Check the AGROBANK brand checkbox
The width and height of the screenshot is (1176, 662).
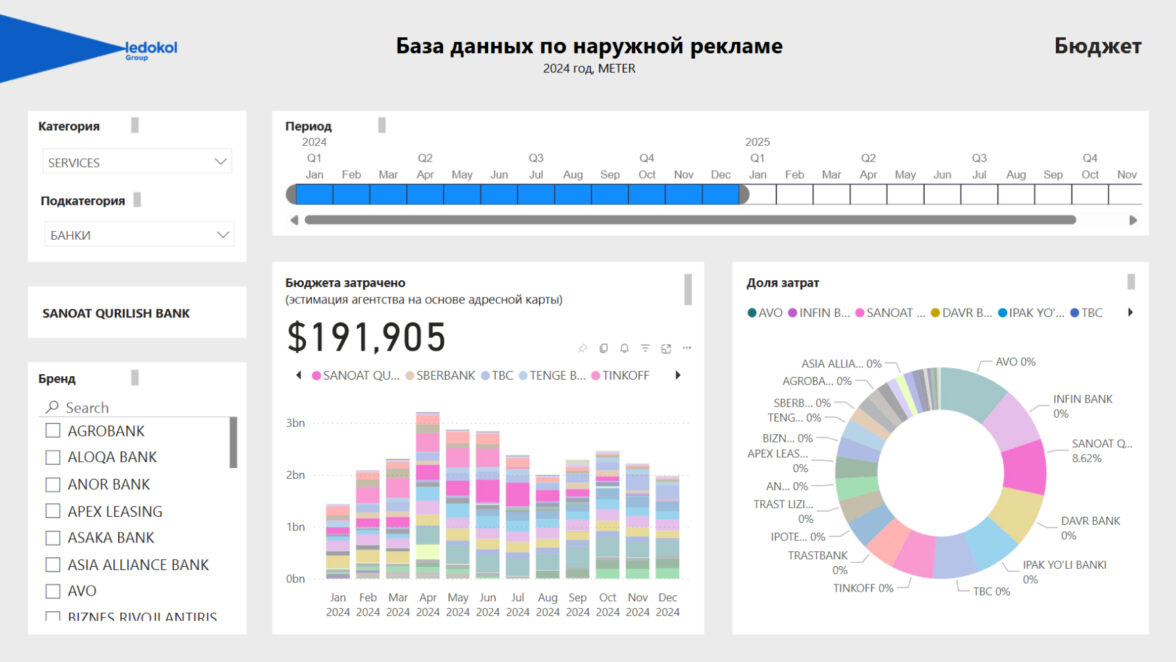[x=53, y=431]
